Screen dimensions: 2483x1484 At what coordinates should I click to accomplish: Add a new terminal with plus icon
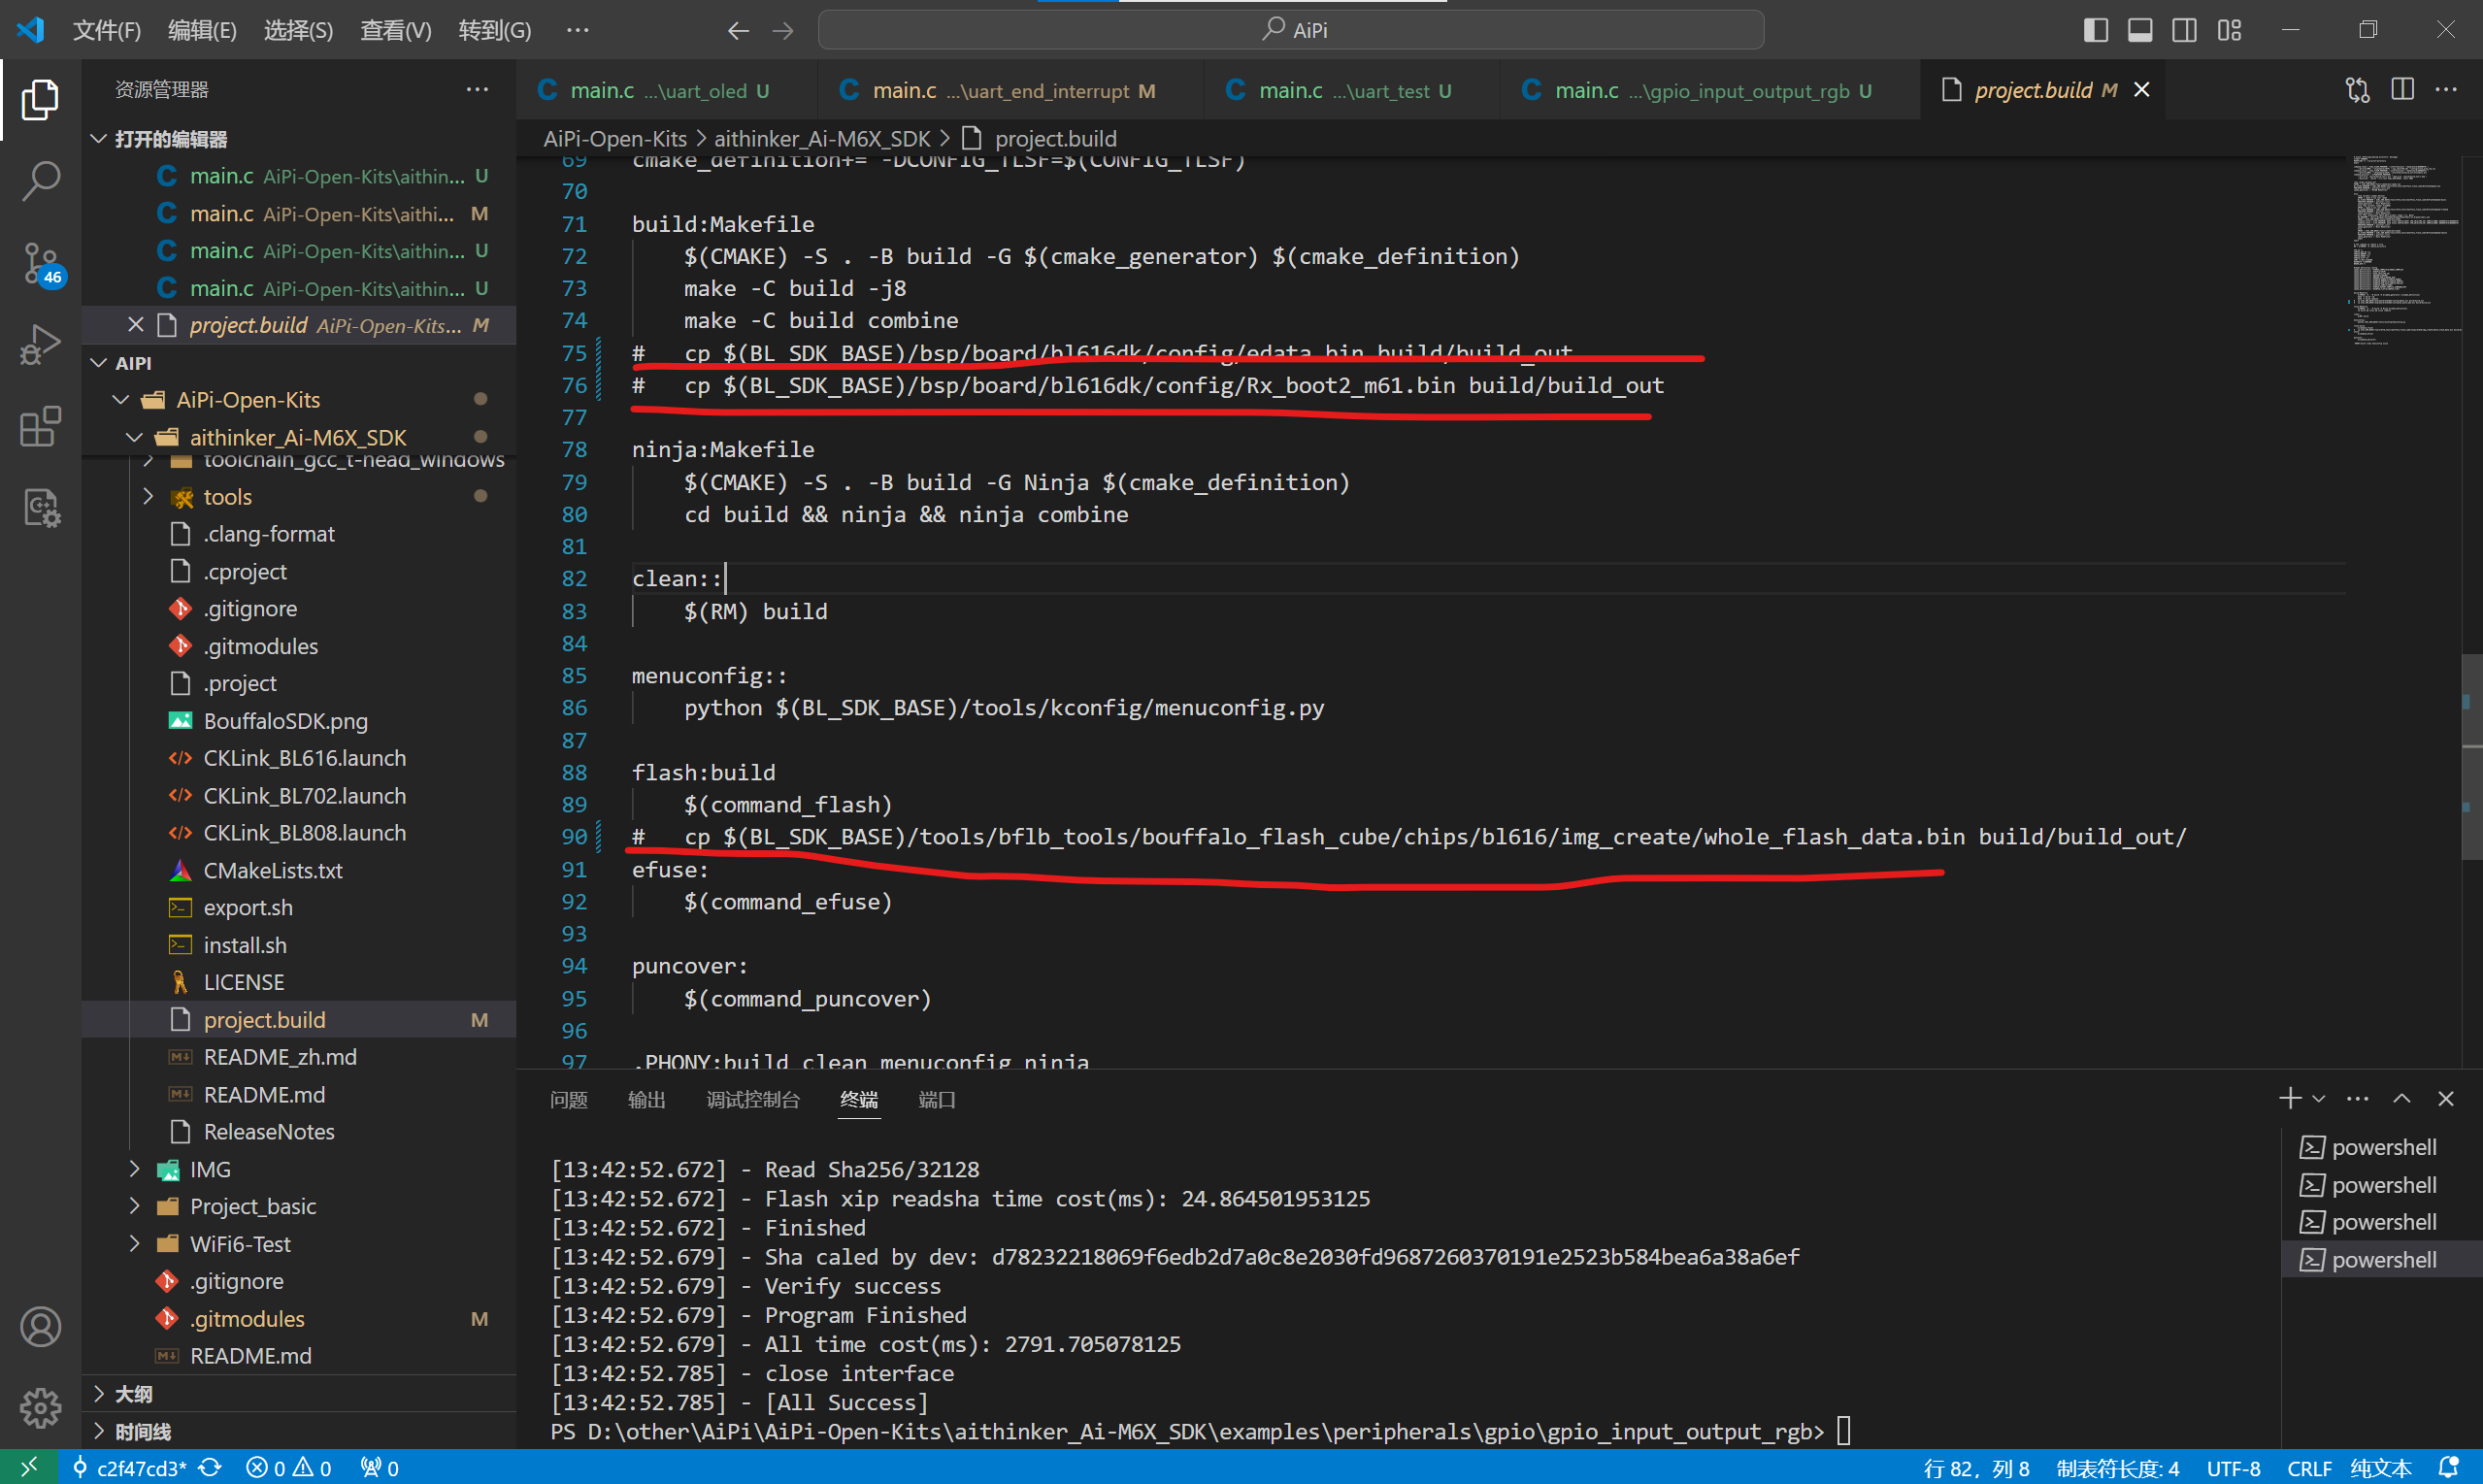[2288, 1098]
